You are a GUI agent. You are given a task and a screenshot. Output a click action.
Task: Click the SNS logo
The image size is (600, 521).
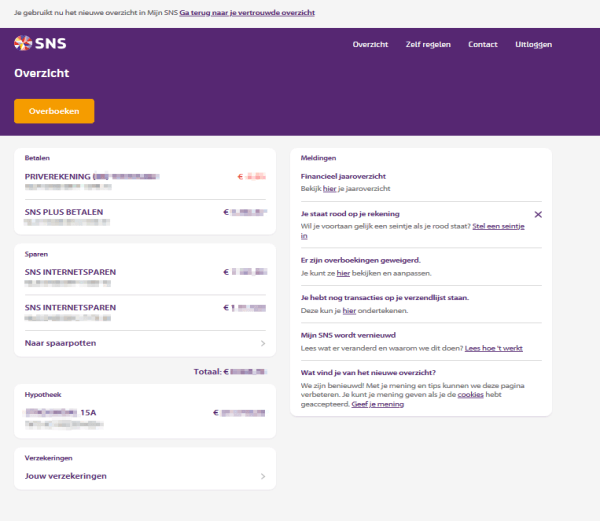coord(40,43)
